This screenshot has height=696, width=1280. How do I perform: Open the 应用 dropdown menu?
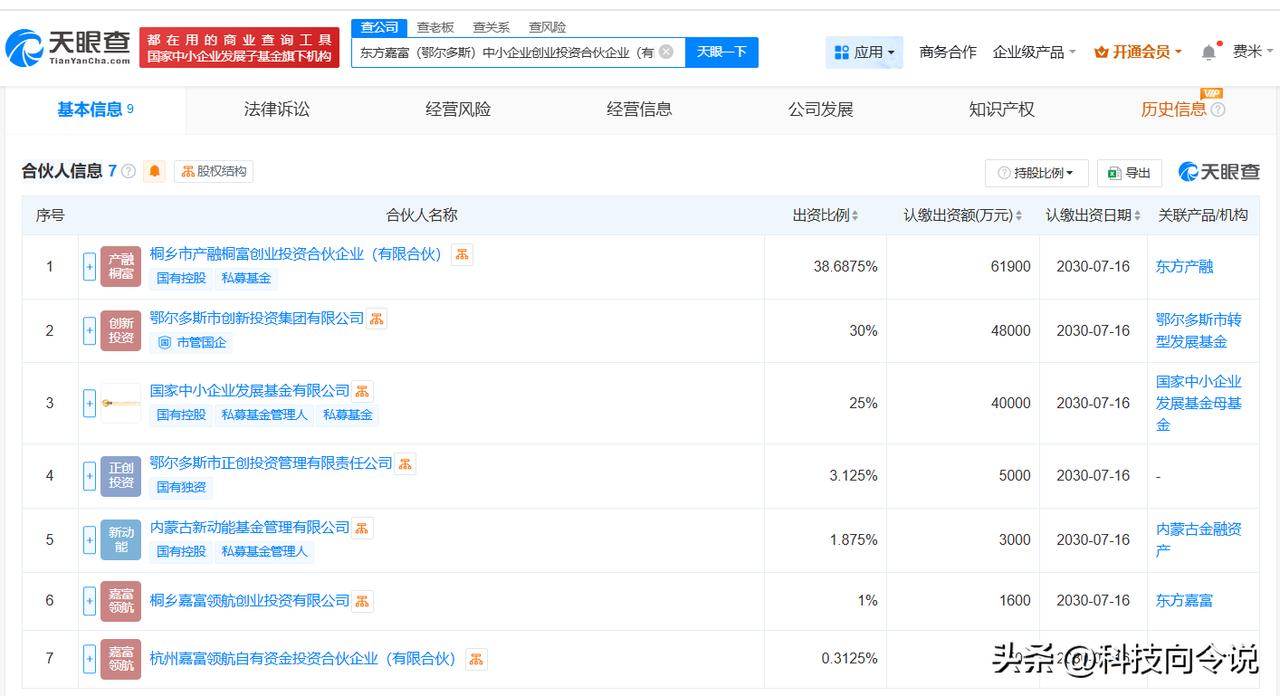864,52
